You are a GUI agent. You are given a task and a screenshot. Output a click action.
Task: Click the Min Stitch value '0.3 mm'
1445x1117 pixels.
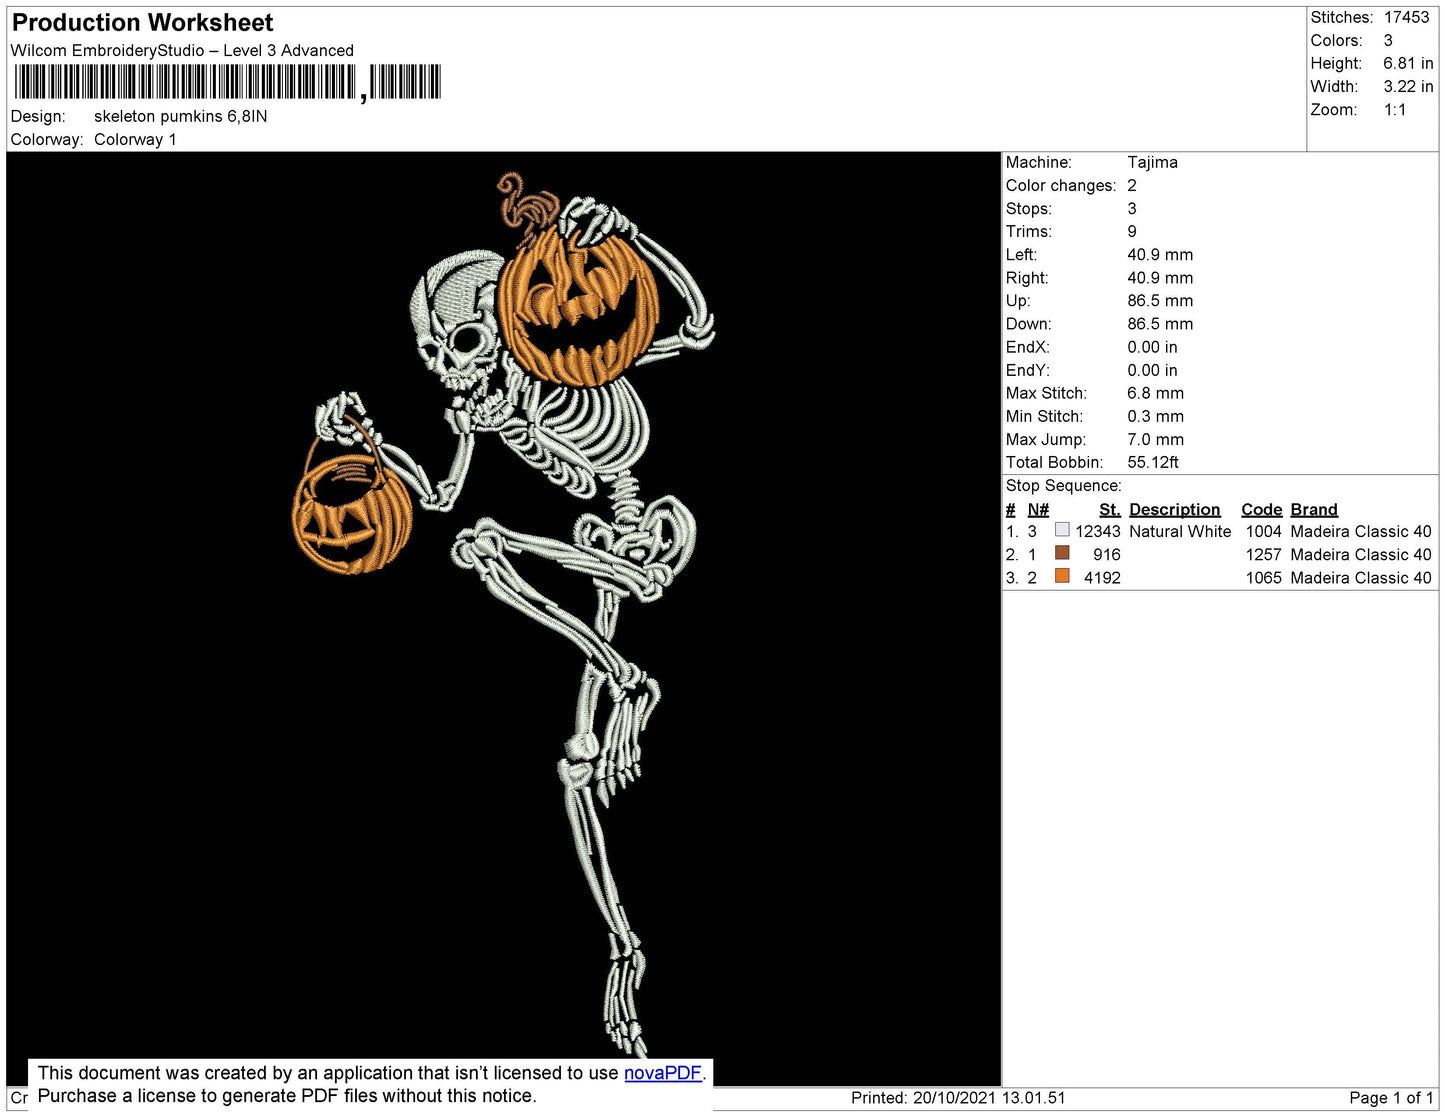coord(1155,416)
